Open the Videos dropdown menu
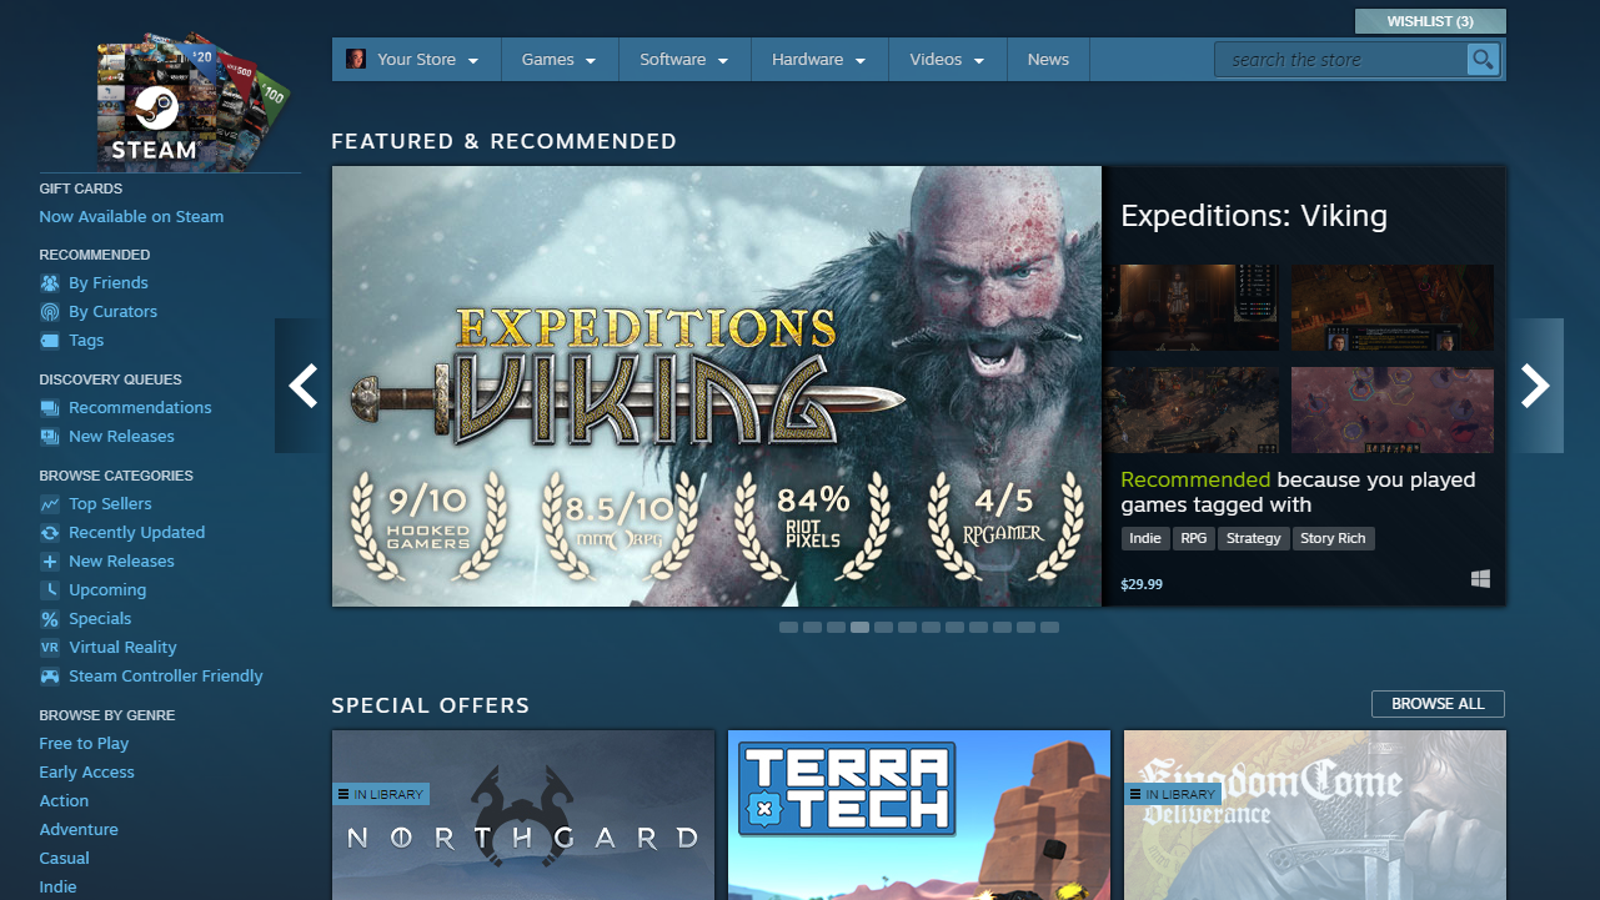 pyautogui.click(x=947, y=60)
